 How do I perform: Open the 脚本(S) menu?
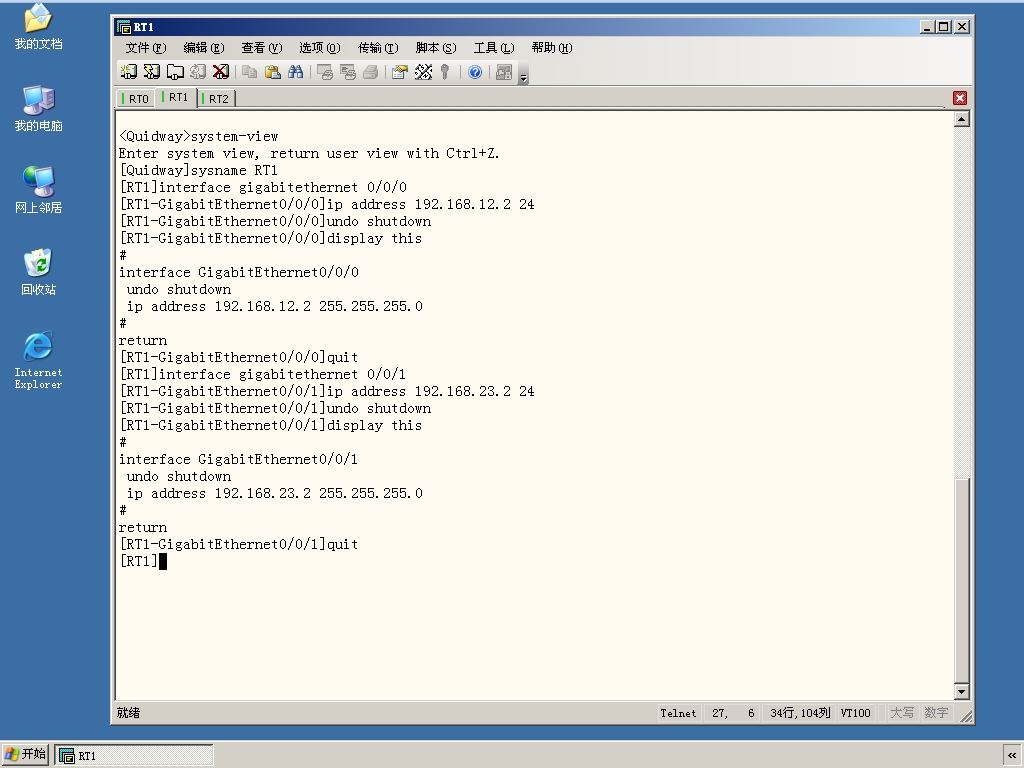click(436, 48)
